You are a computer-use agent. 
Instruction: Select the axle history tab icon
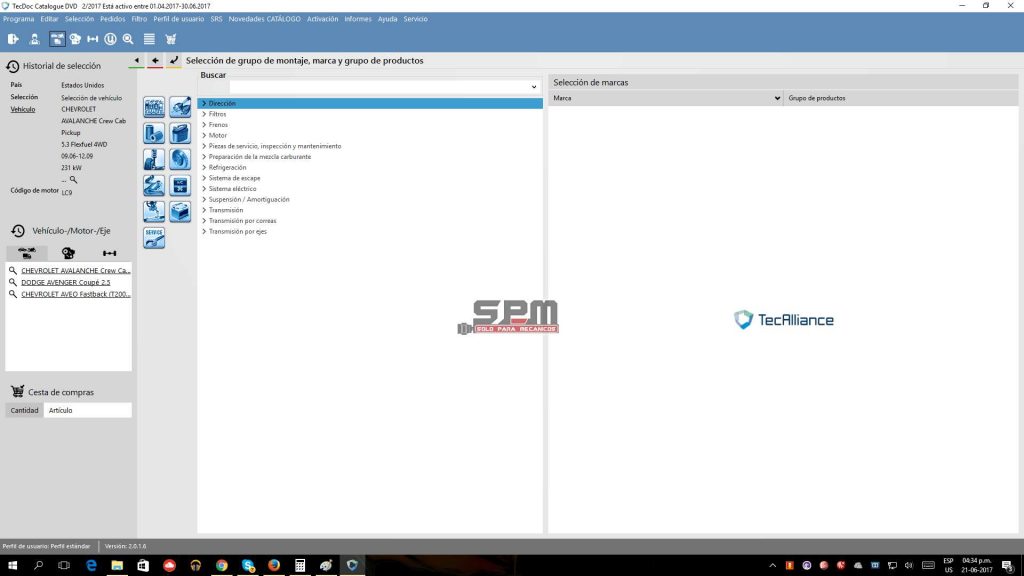pyautogui.click(x=109, y=253)
